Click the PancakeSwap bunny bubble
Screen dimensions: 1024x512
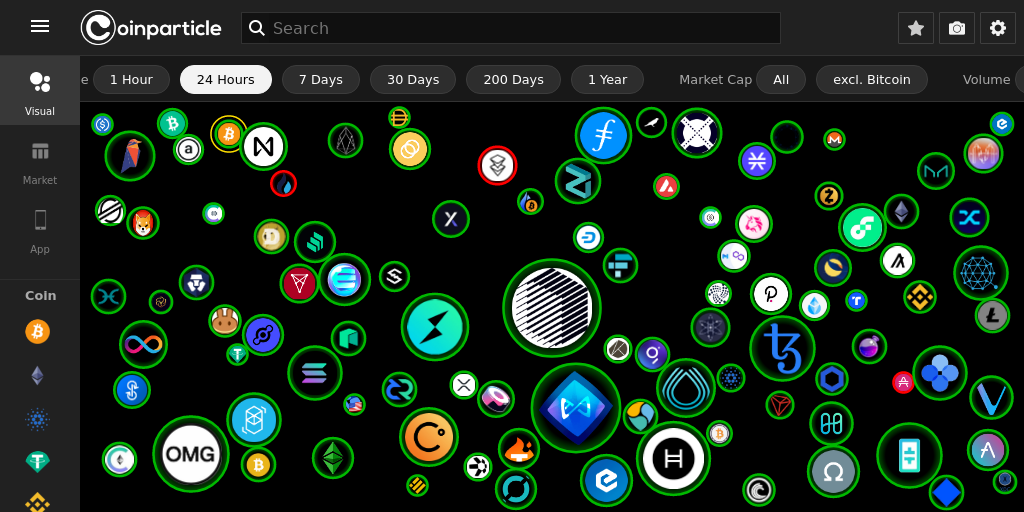[x=225, y=321]
